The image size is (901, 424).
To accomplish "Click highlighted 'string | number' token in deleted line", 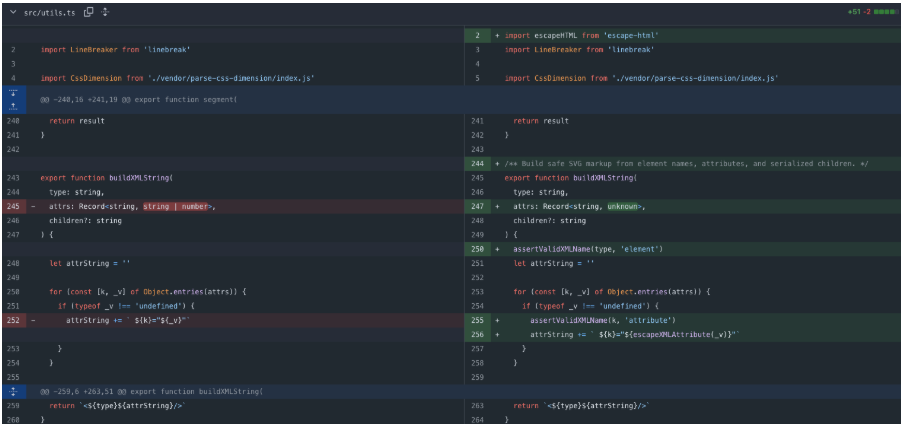I will (175, 206).
